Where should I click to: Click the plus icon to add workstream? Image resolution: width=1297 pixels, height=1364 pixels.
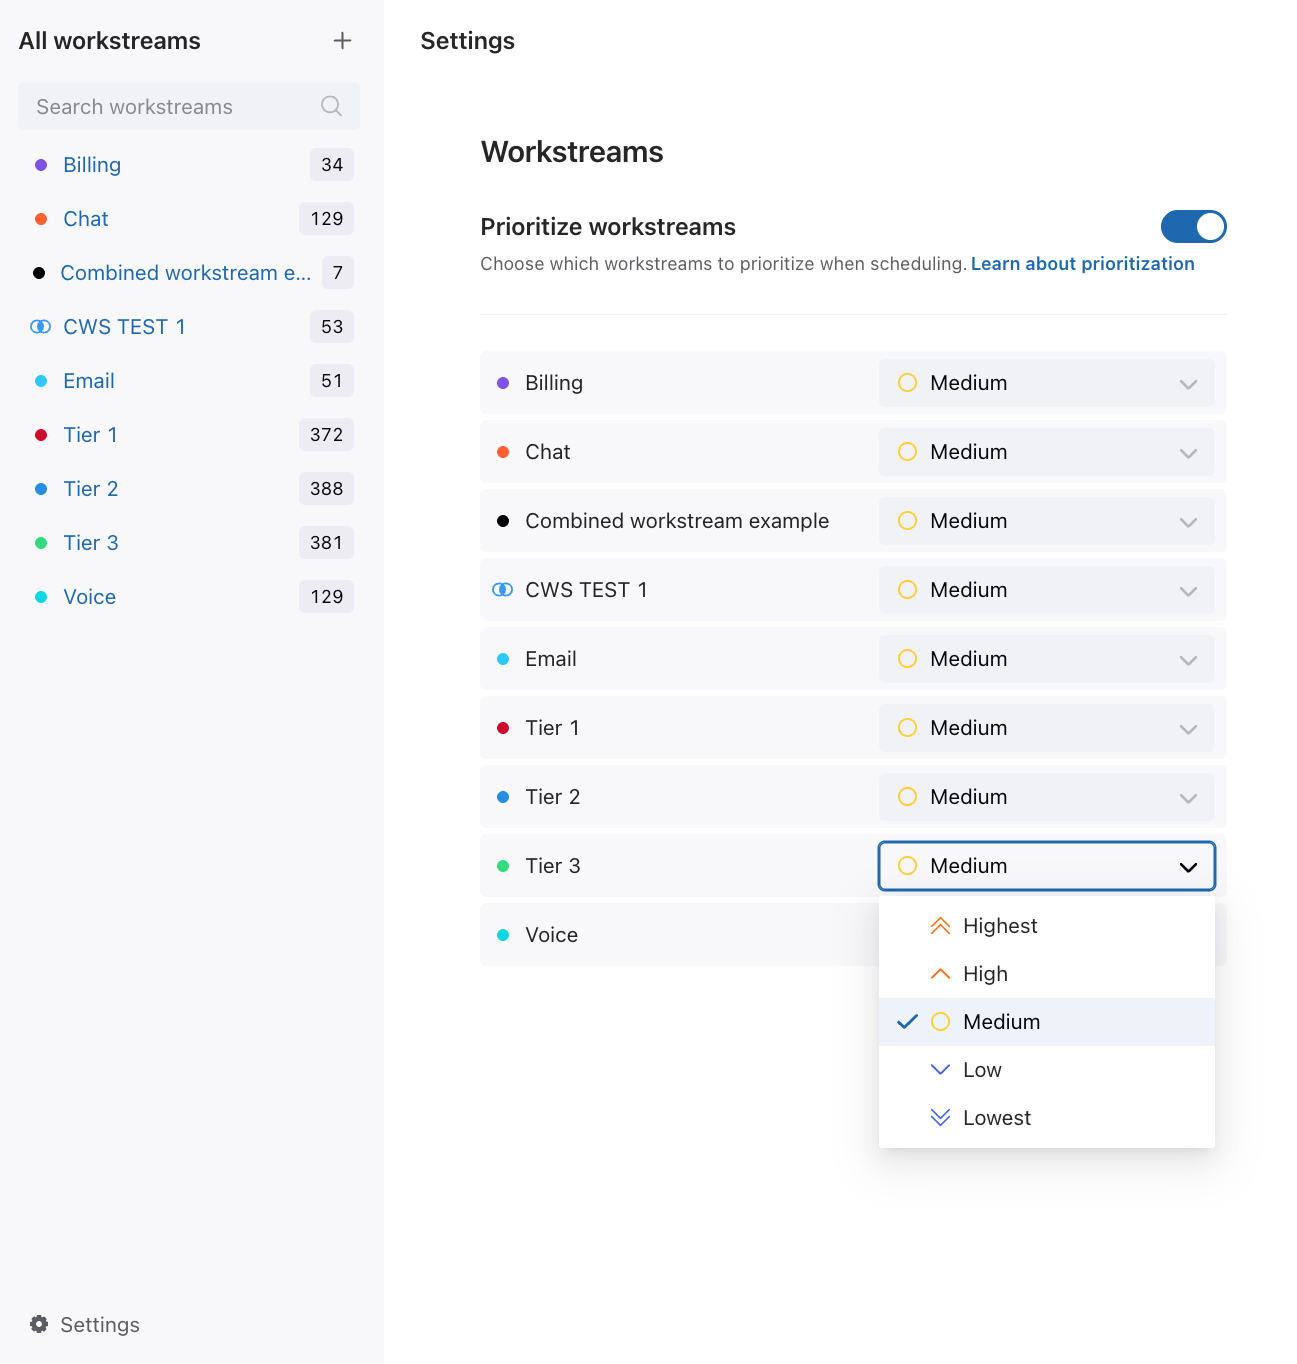pyautogui.click(x=342, y=41)
